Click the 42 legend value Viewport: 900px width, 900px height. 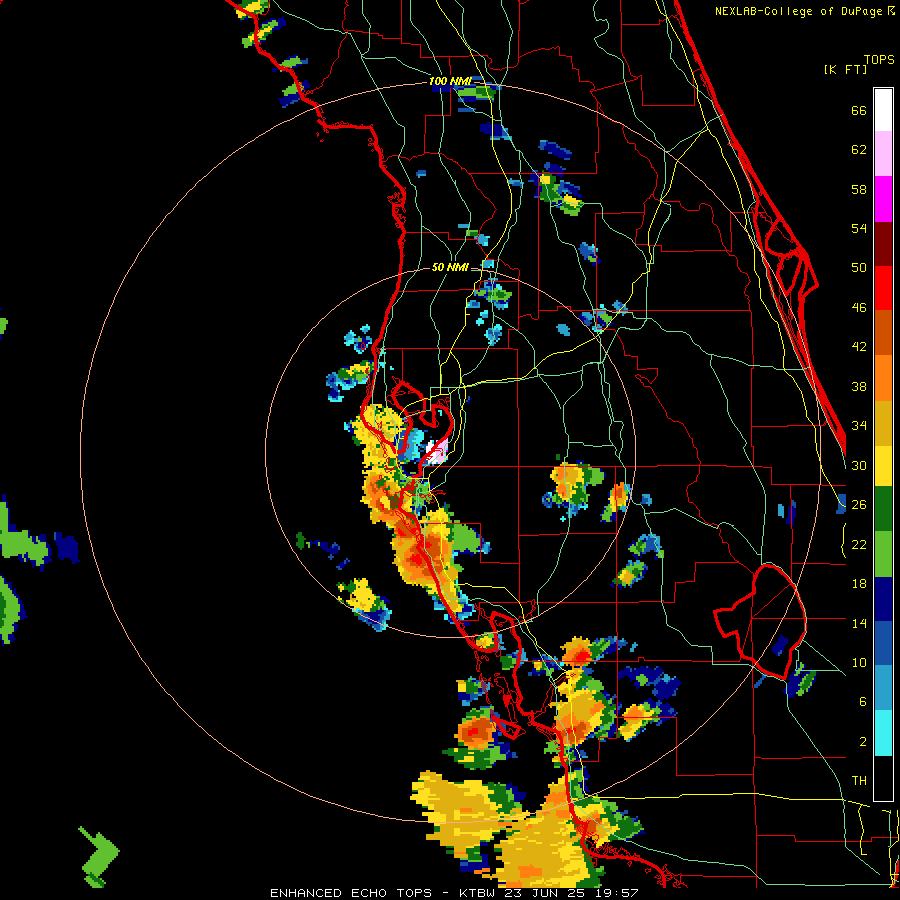click(859, 347)
